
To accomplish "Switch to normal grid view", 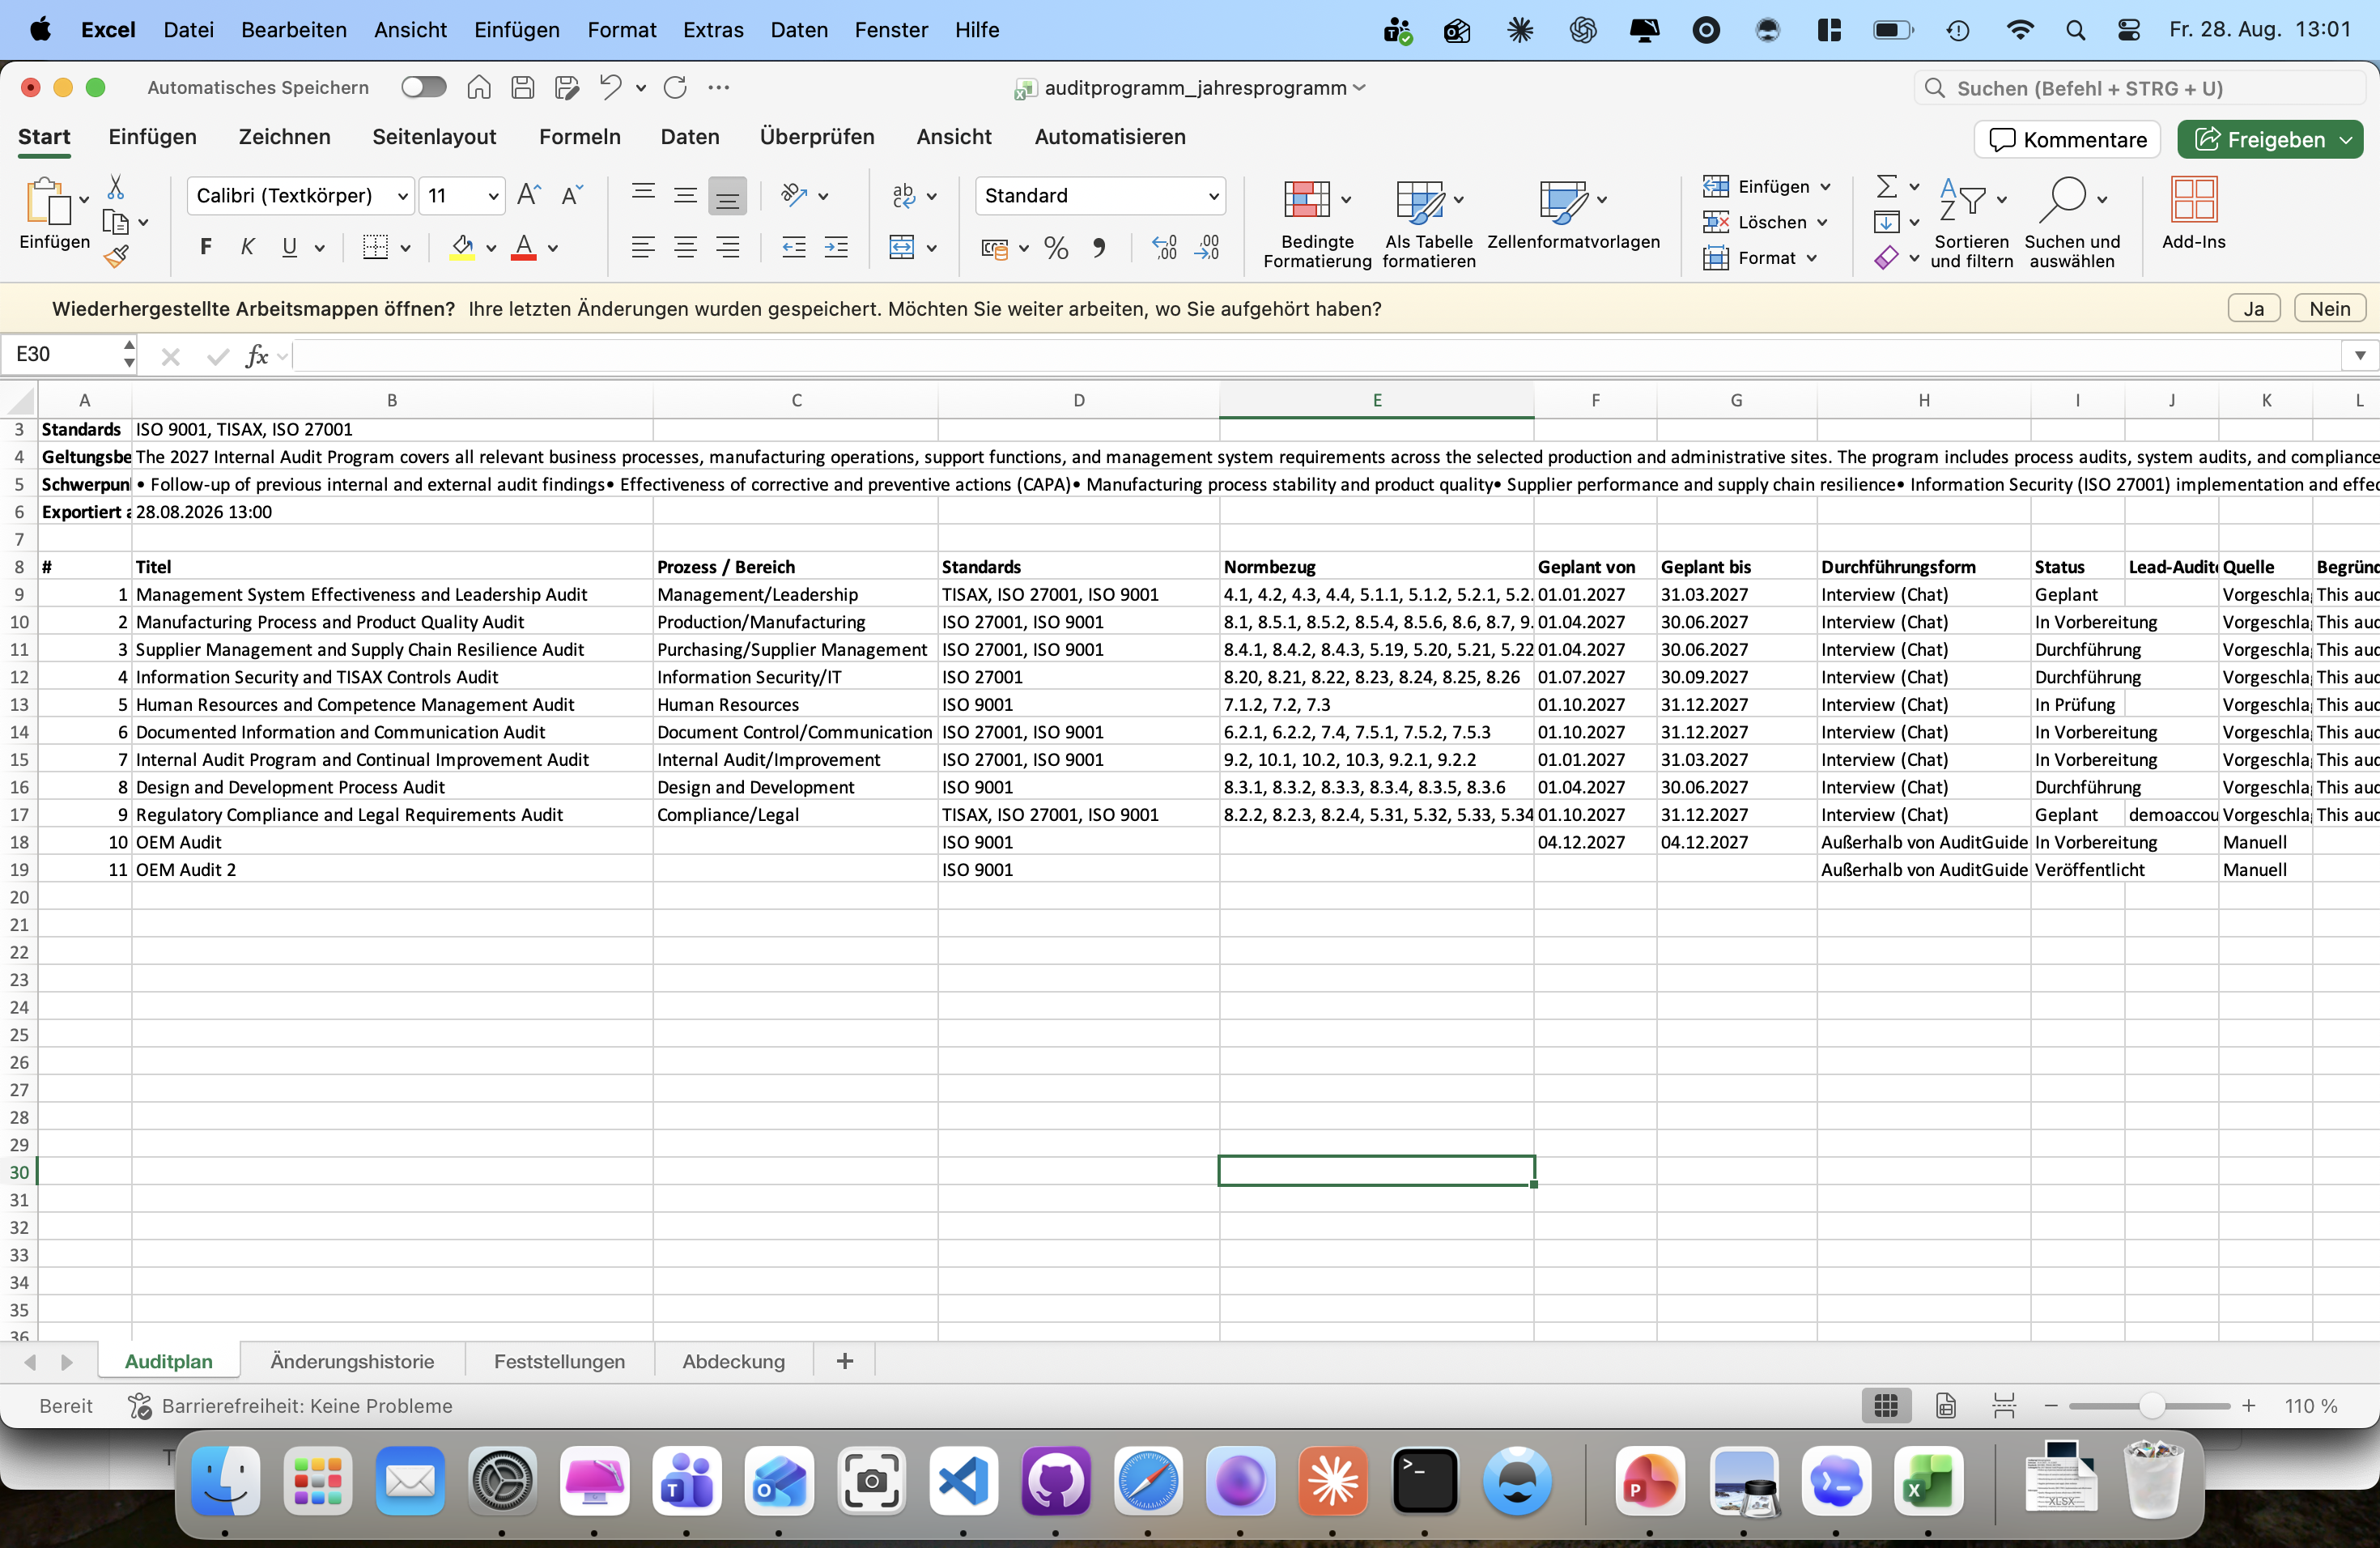I will click(1886, 1405).
